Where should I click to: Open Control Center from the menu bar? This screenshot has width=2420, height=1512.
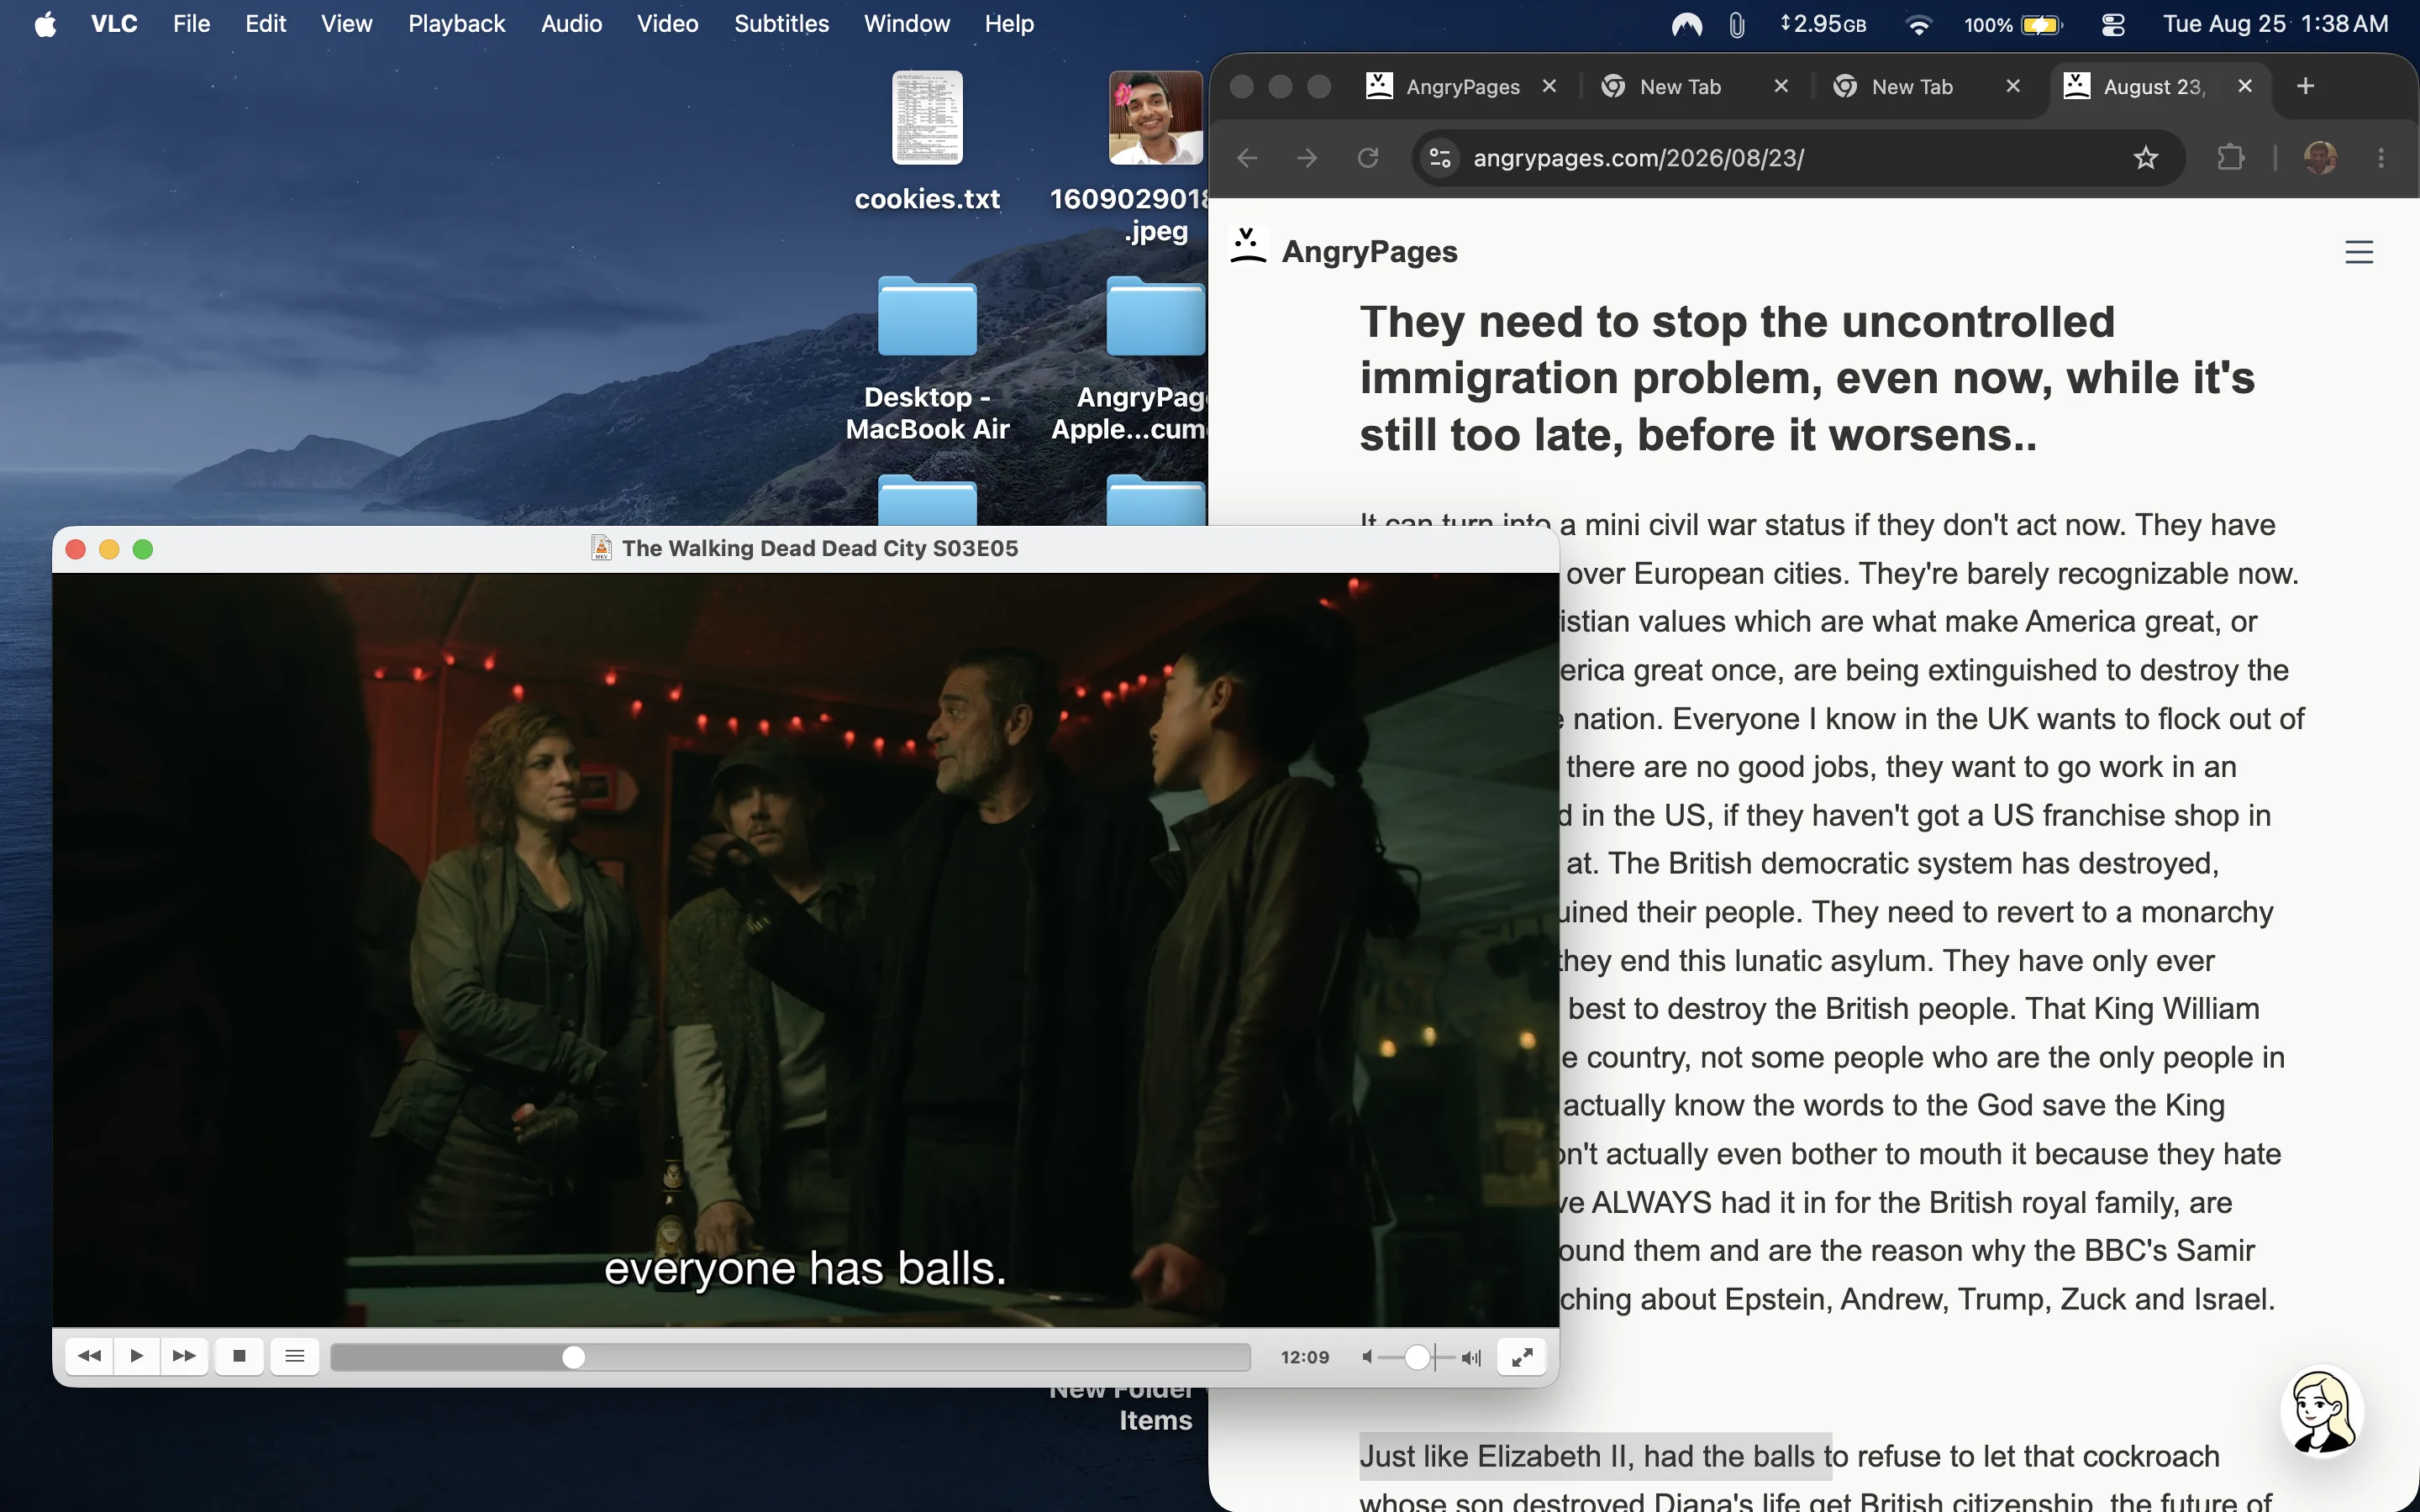[x=2112, y=24]
